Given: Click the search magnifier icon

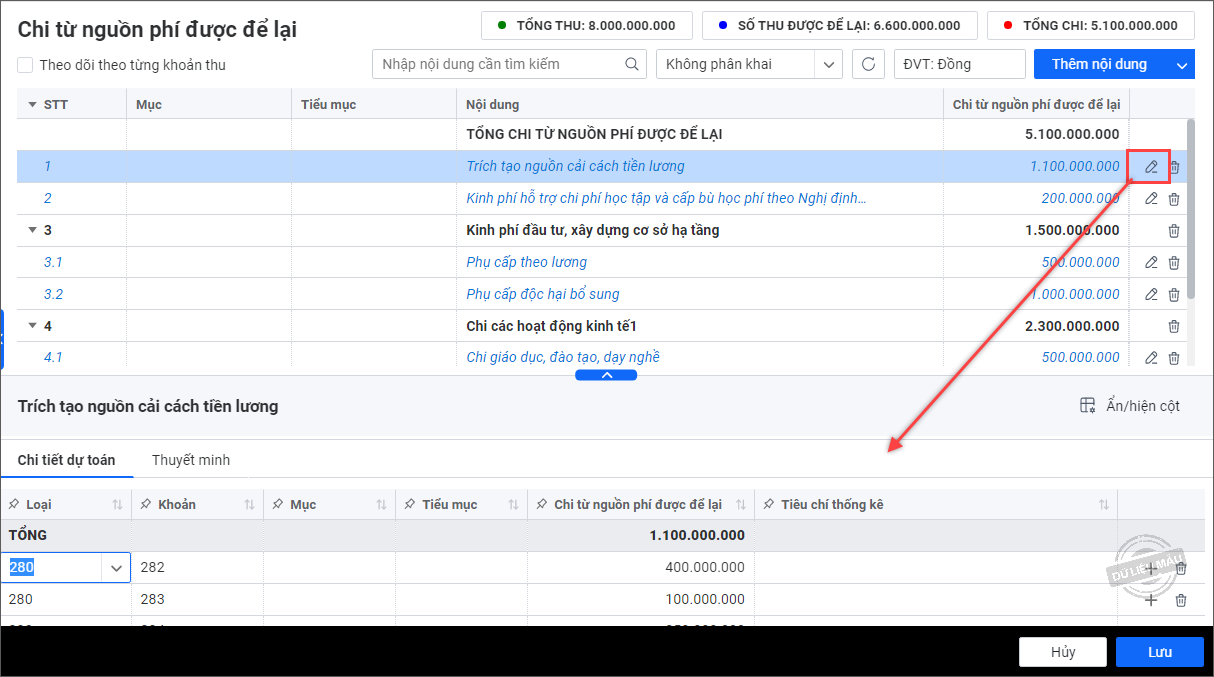Looking at the screenshot, I should 631,64.
